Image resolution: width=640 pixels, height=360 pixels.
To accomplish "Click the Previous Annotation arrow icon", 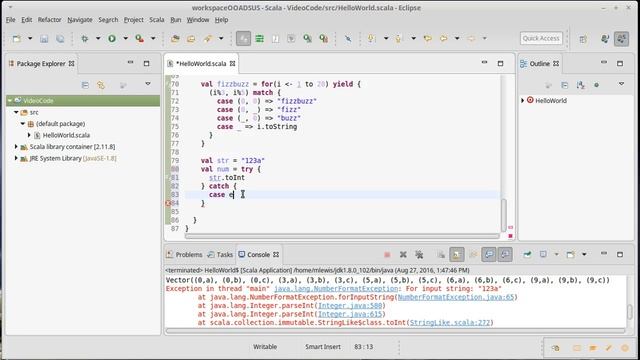I will point(399,39).
